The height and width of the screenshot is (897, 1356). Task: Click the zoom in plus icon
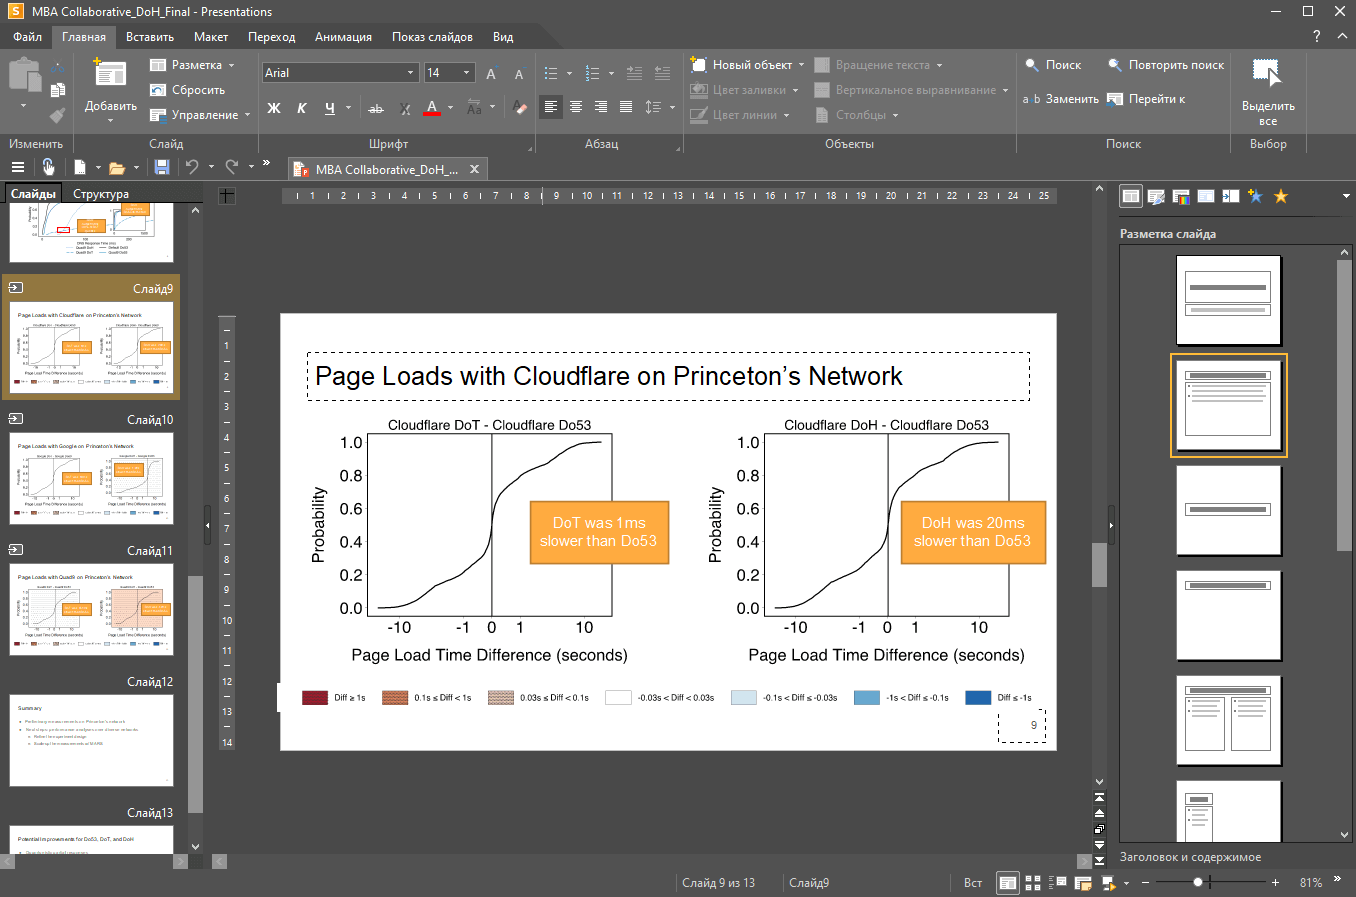tap(1275, 883)
